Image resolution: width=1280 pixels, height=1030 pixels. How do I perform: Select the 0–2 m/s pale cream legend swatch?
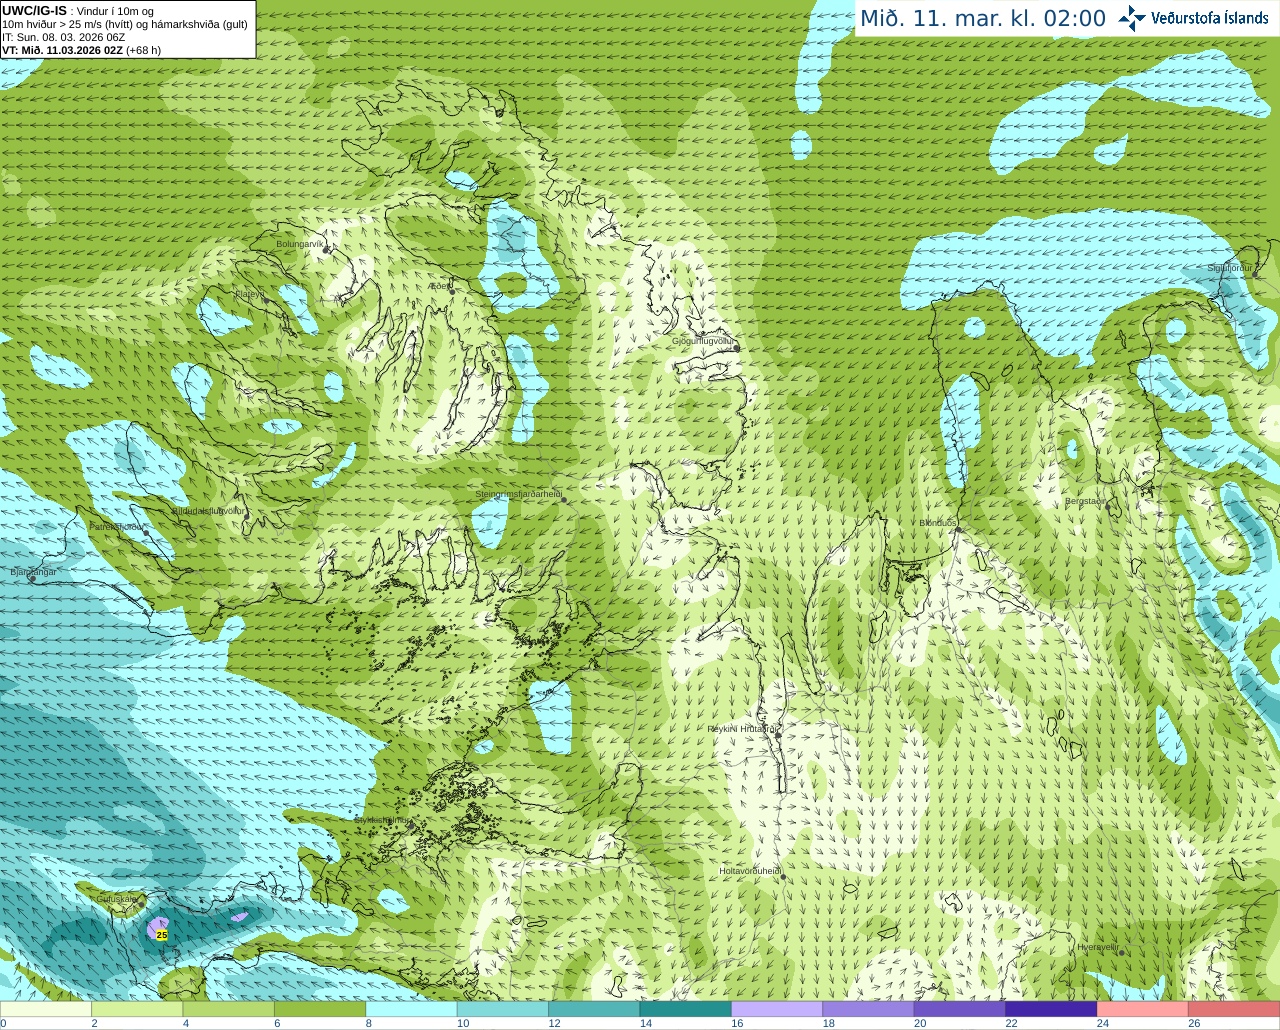tap(46, 1009)
